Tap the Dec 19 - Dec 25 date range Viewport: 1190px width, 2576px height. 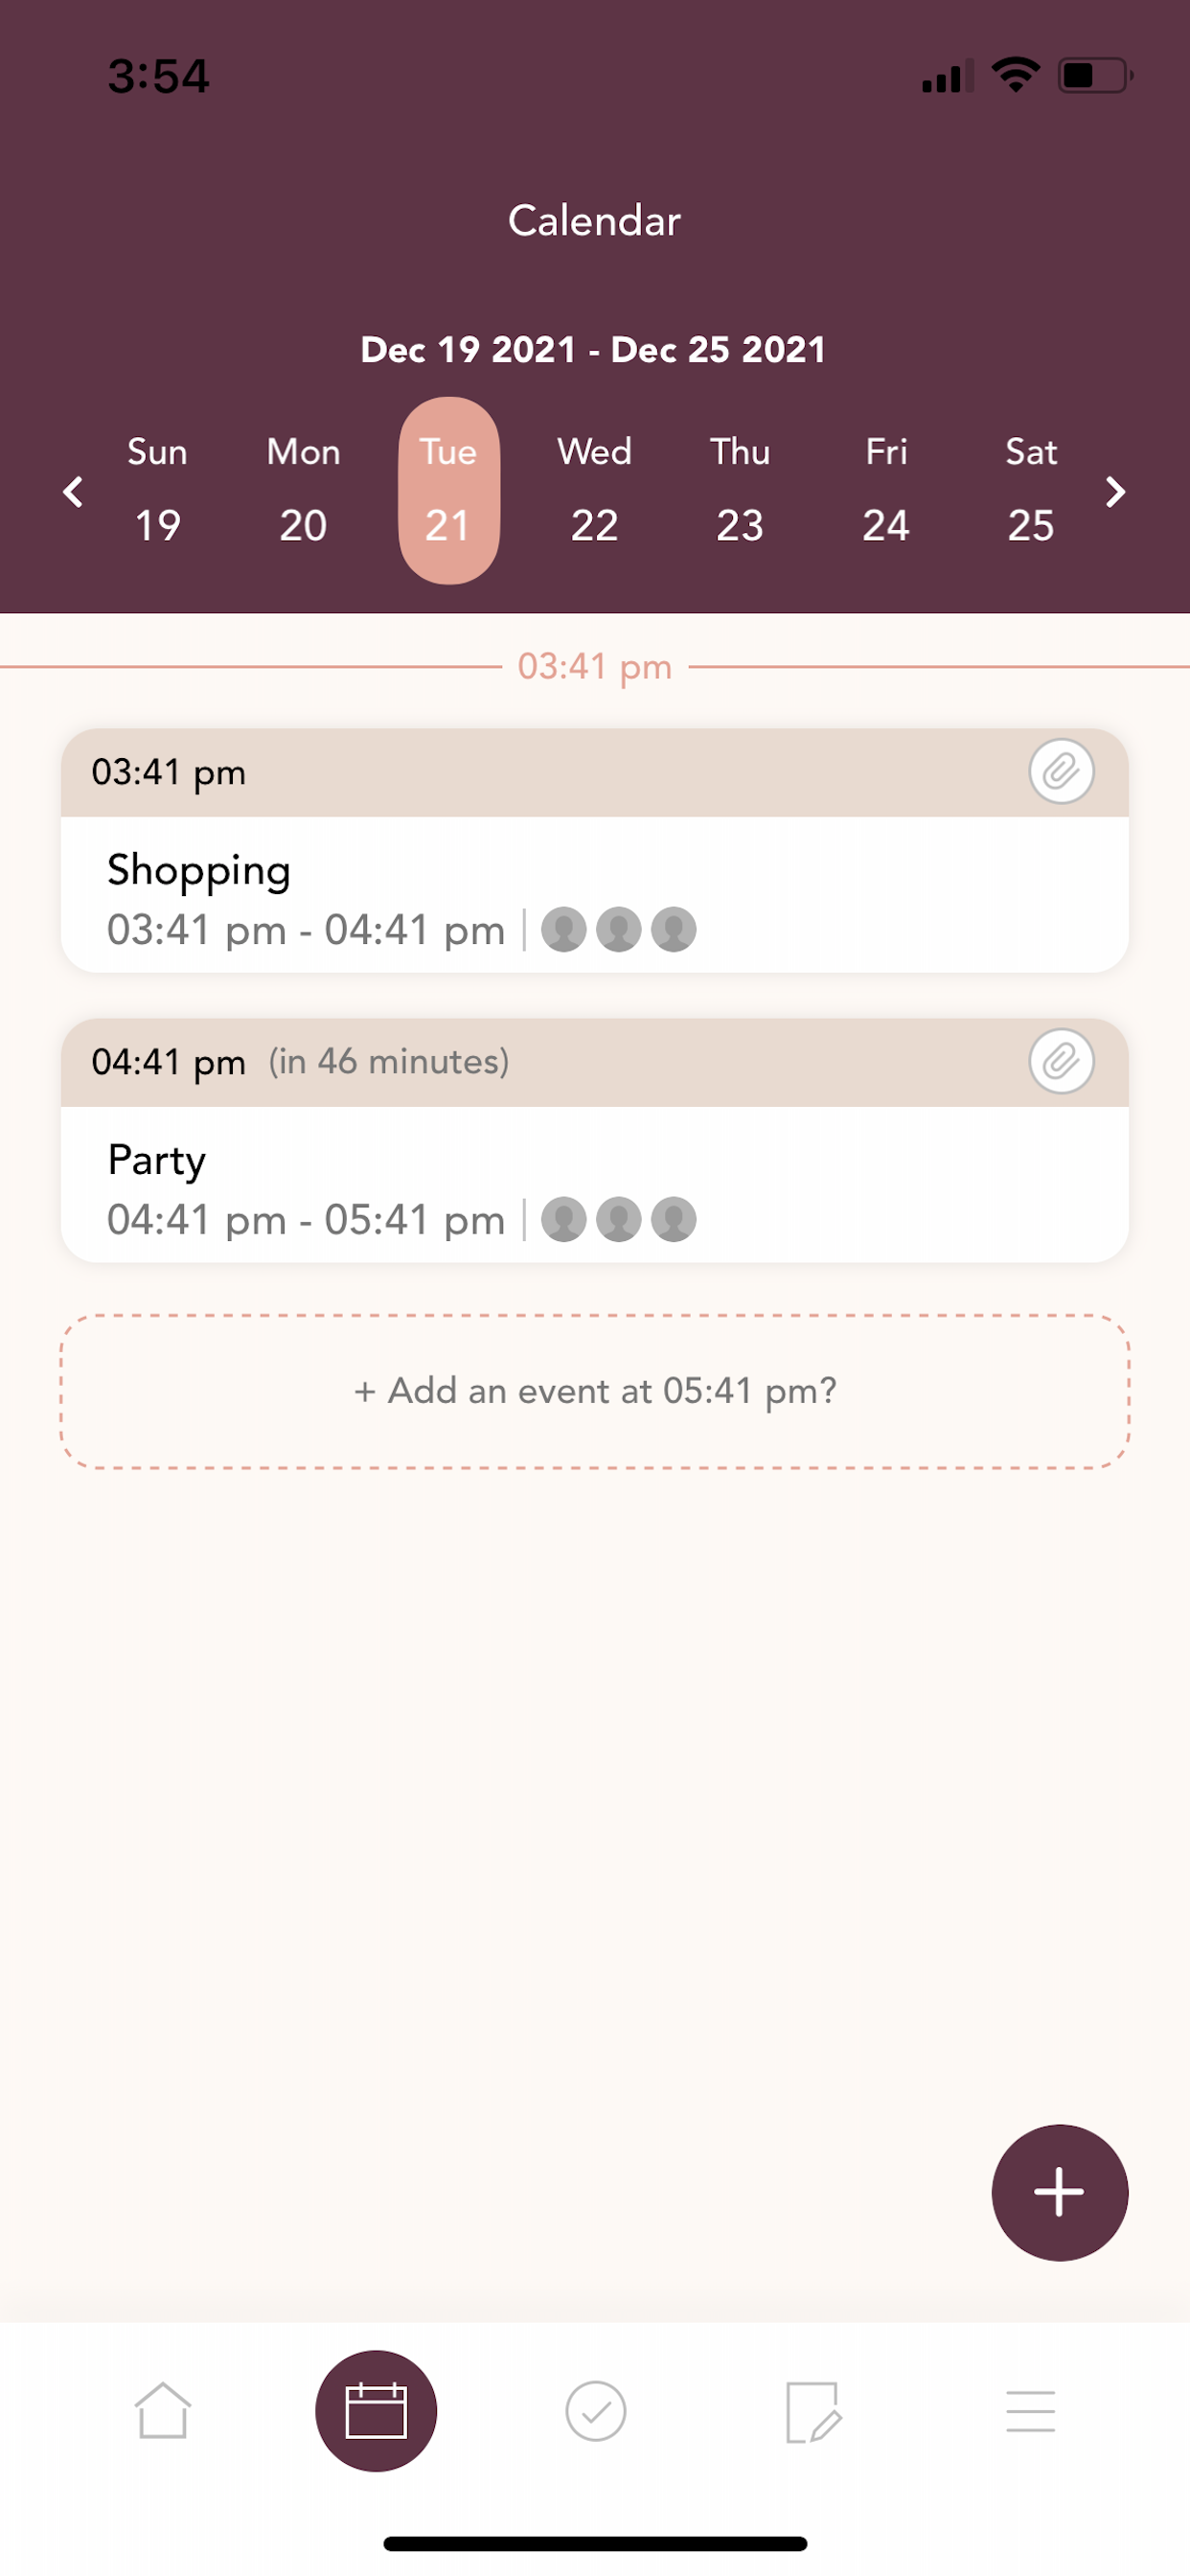(594, 349)
